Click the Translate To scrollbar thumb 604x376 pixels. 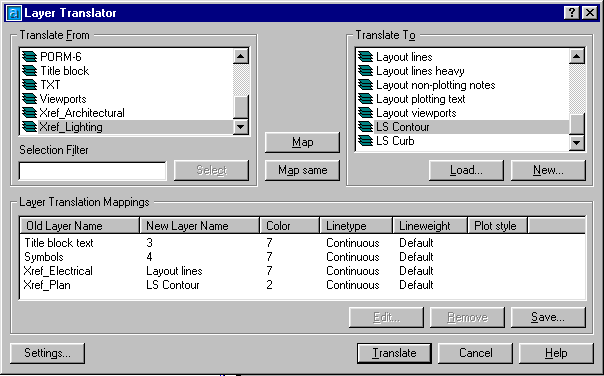click(x=577, y=124)
